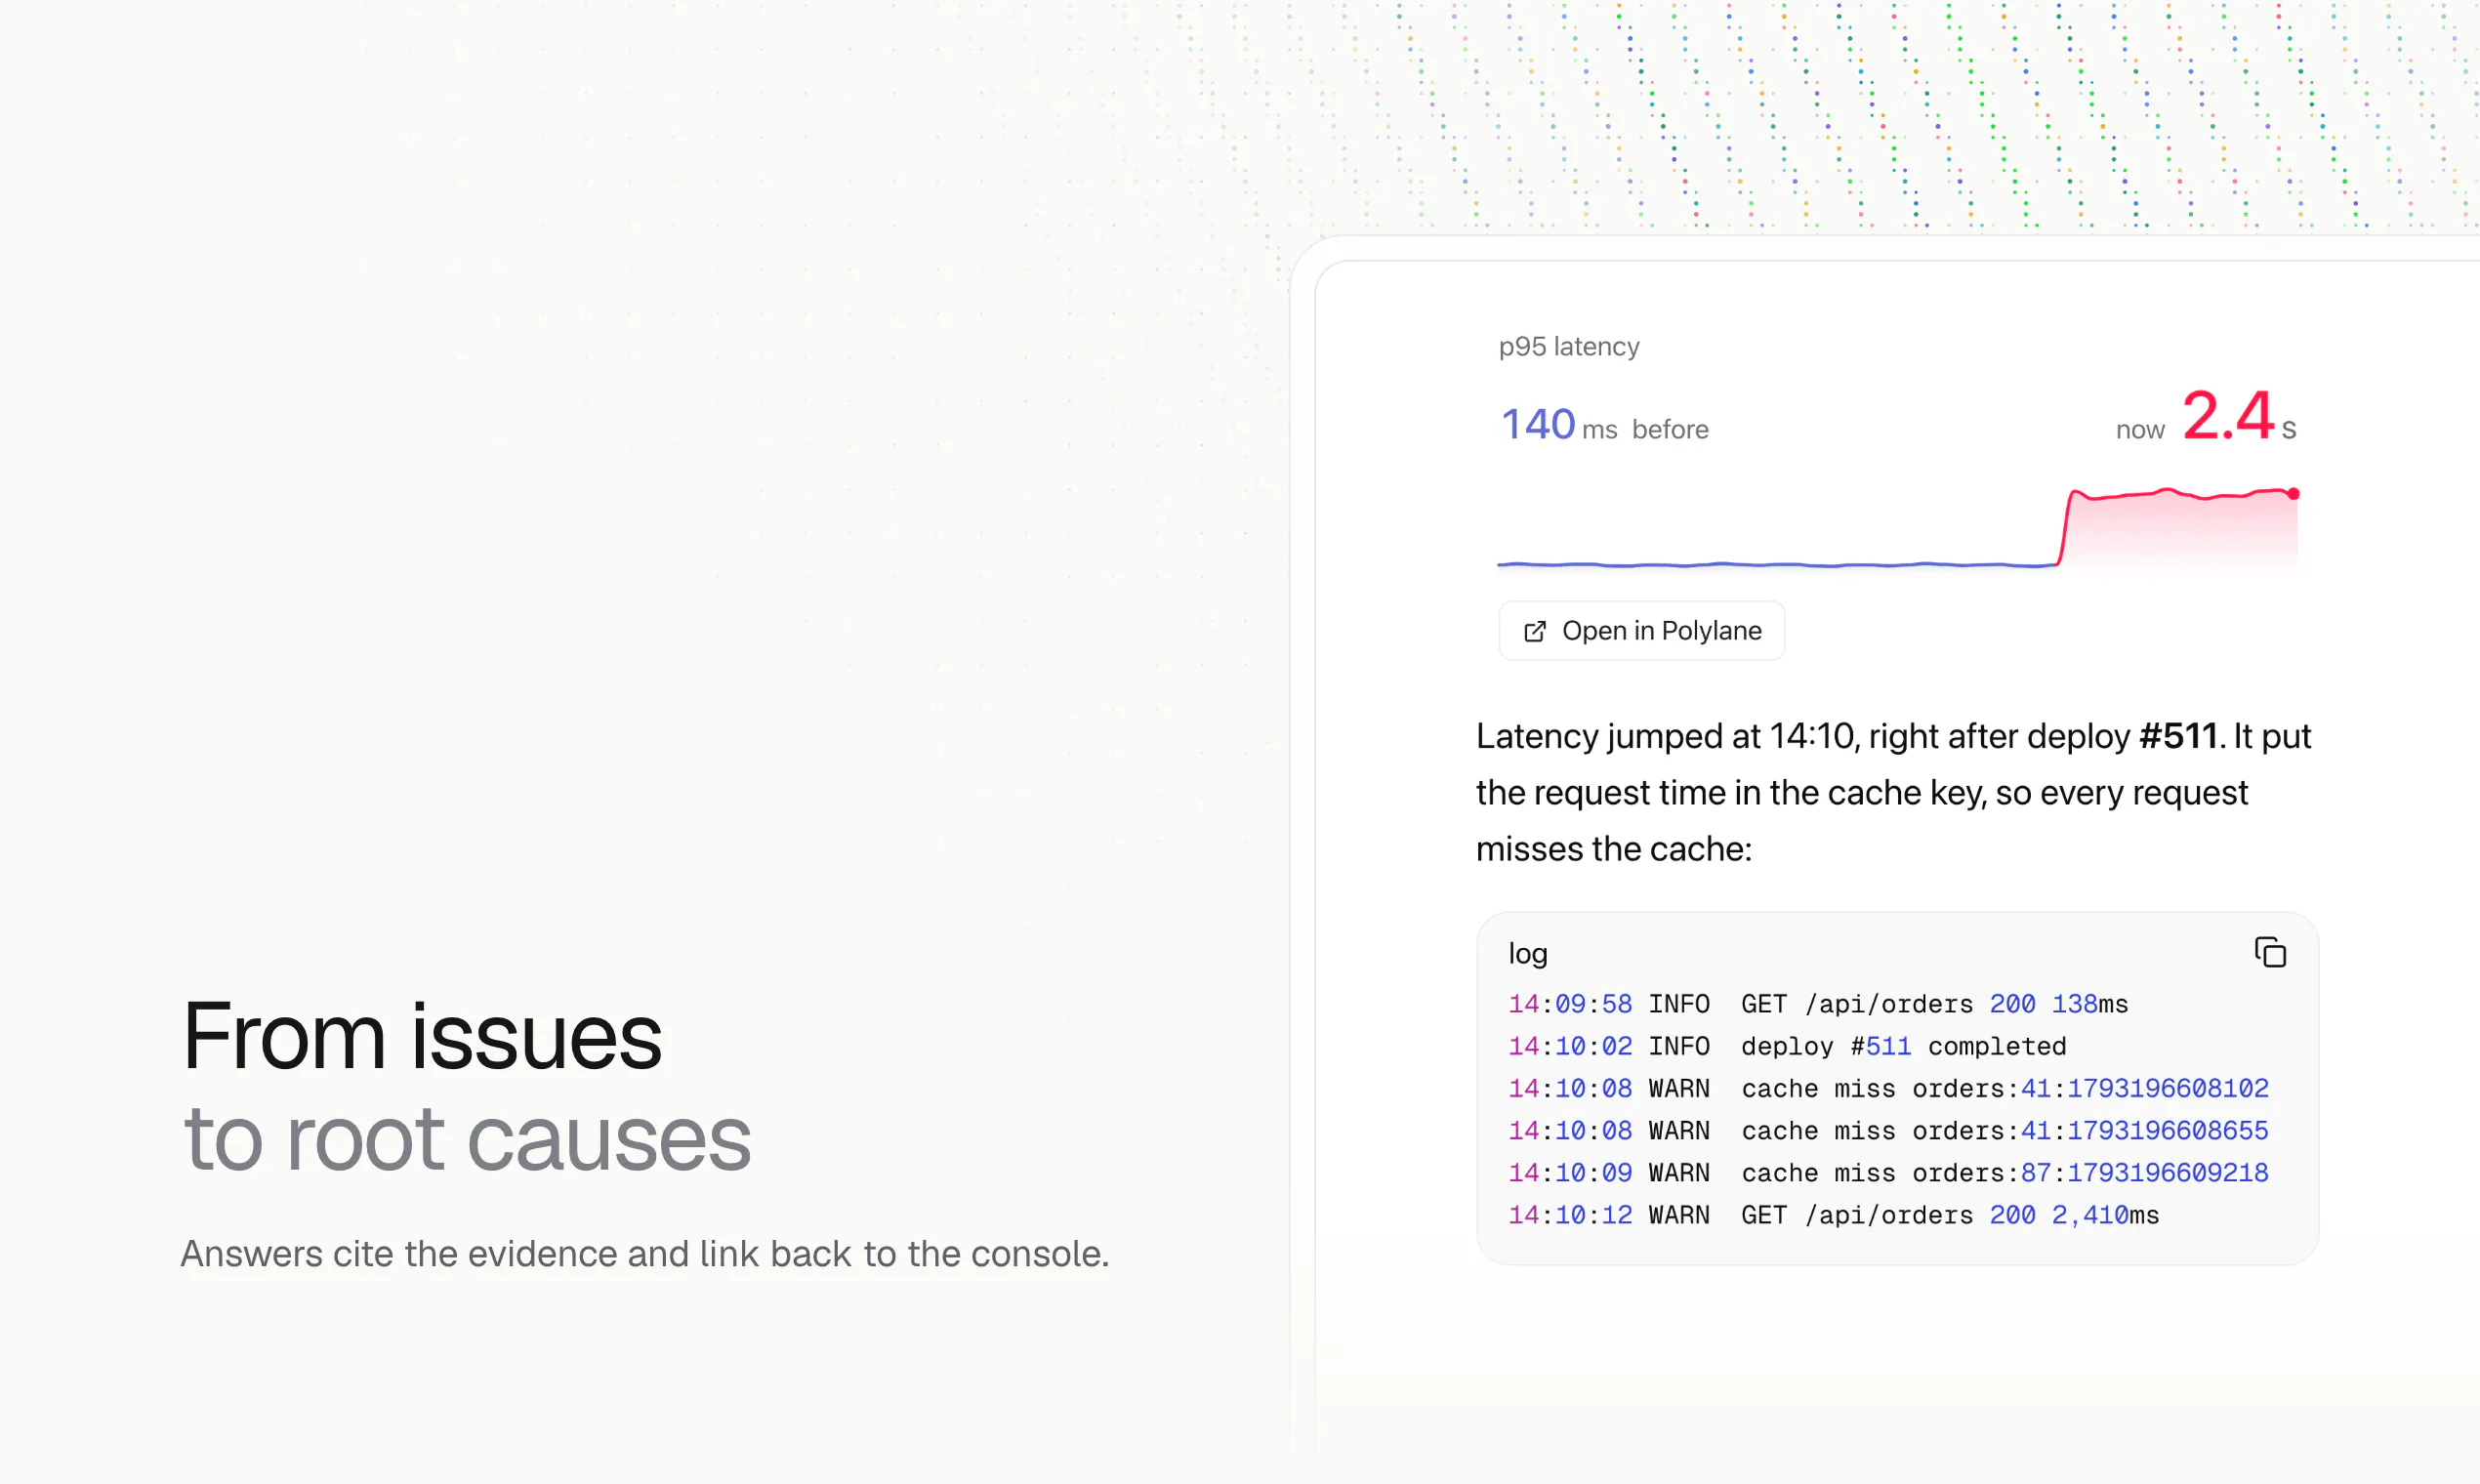
Task: Click the external-link icon beside Open in Polylane
Action: tap(1534, 631)
